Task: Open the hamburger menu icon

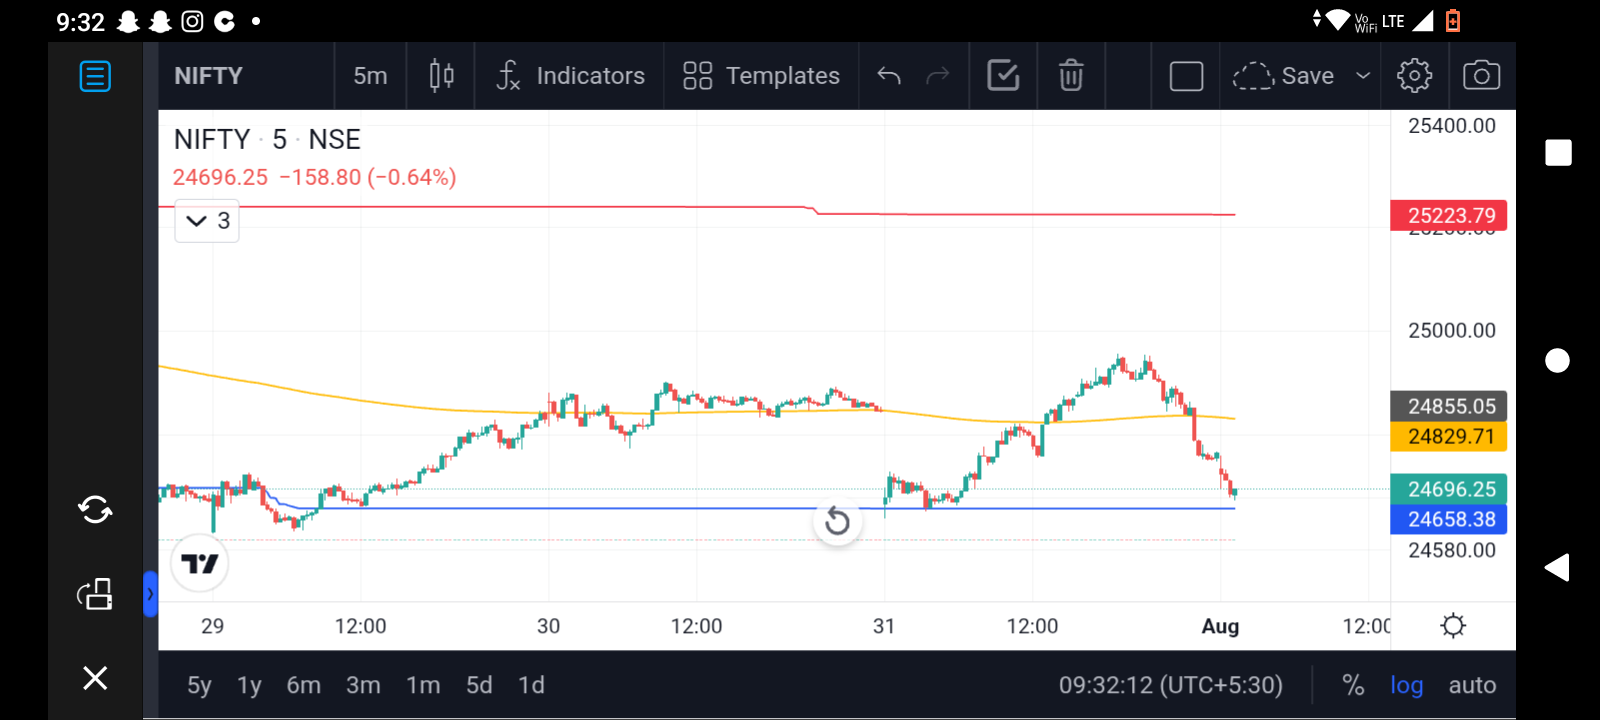Action: 95,76
